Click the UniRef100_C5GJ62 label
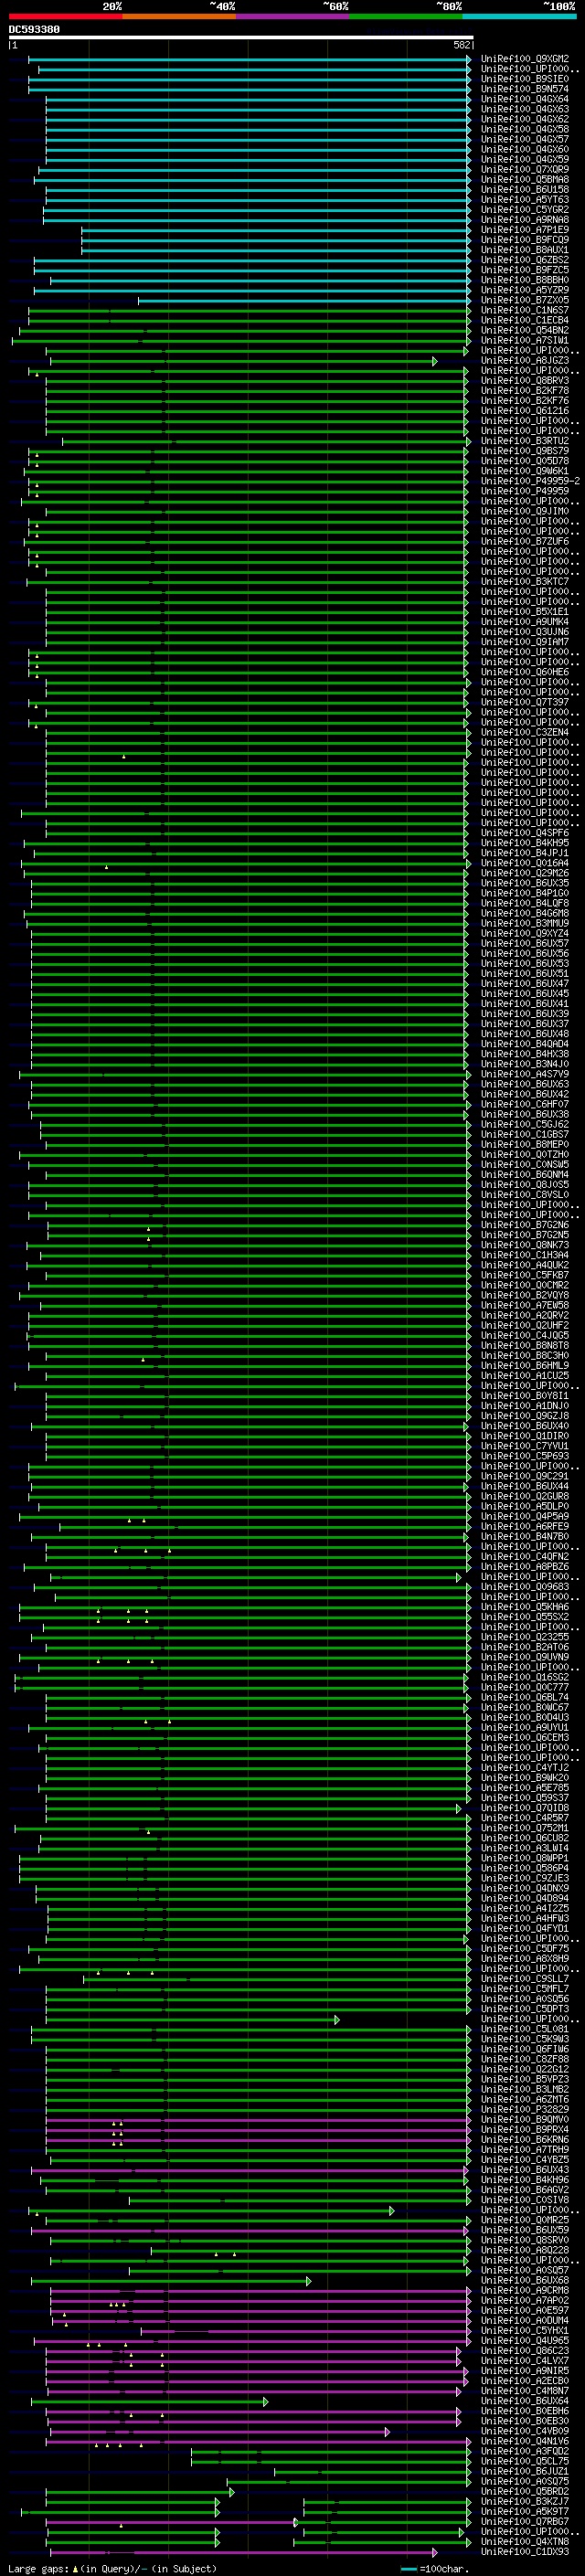 click(525, 1124)
